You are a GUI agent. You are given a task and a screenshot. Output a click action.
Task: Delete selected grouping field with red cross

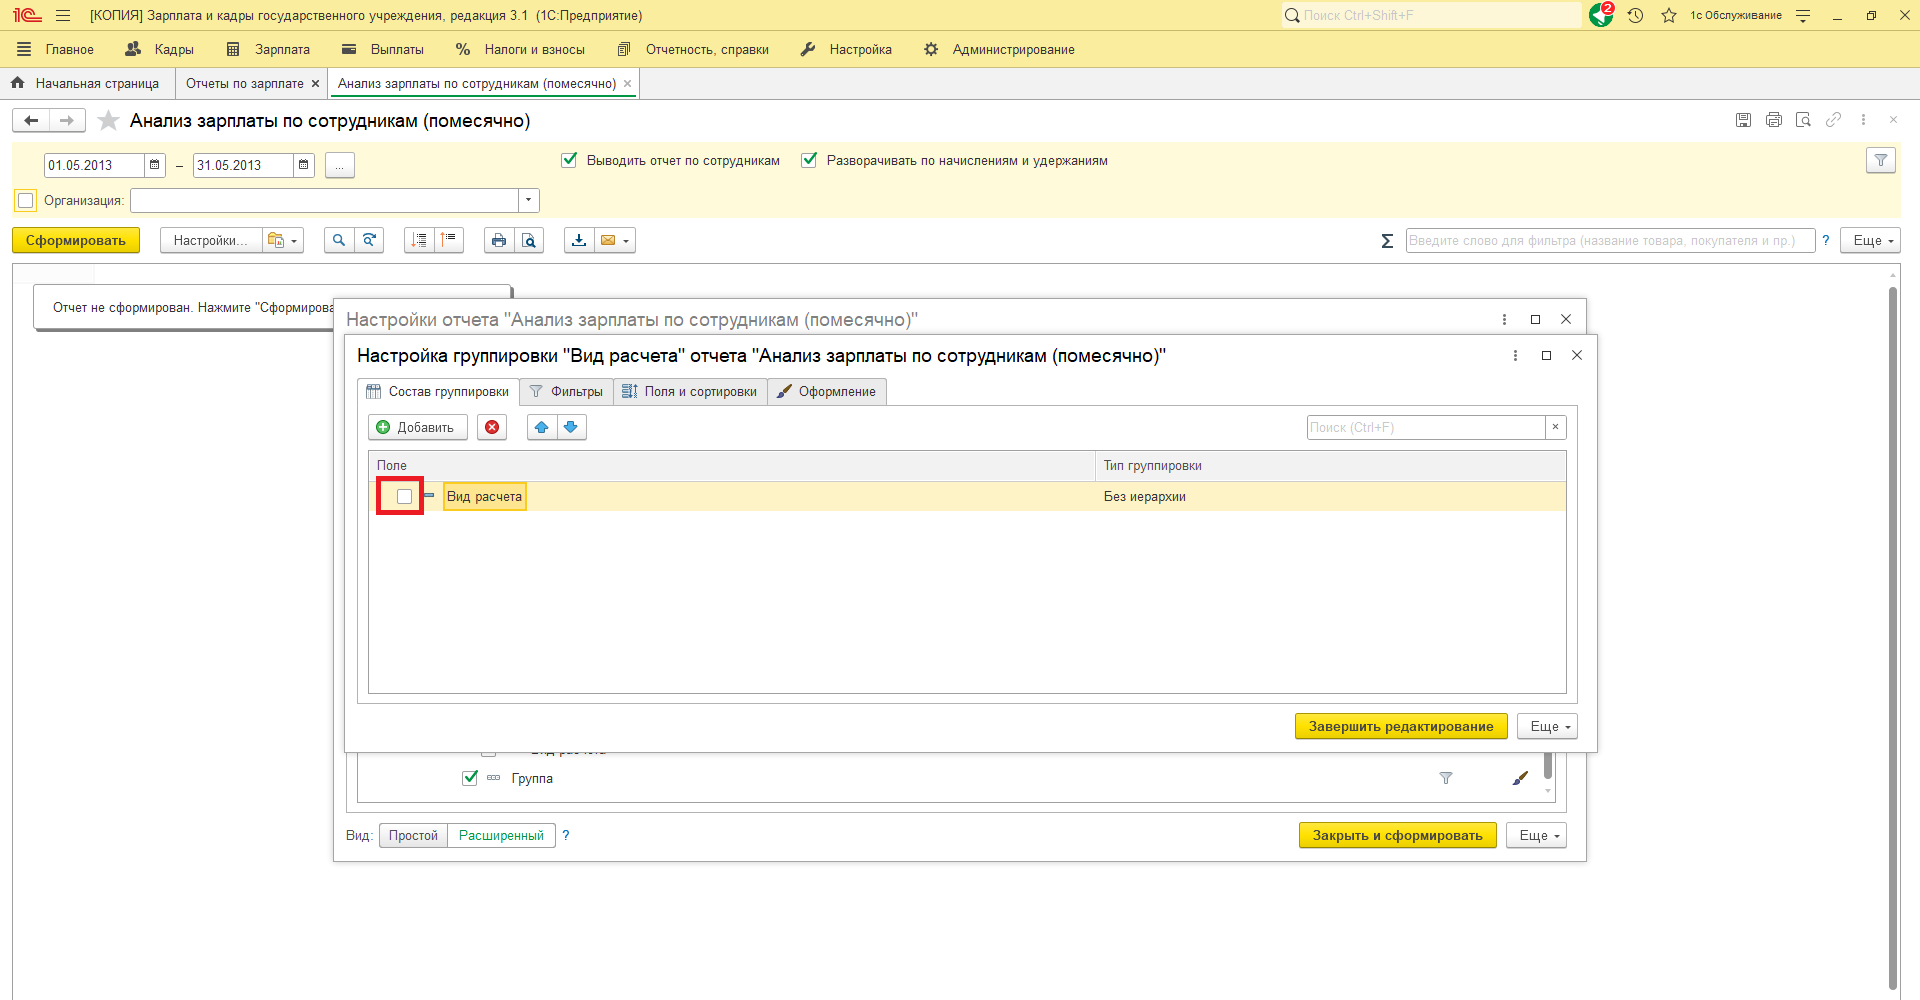492,427
